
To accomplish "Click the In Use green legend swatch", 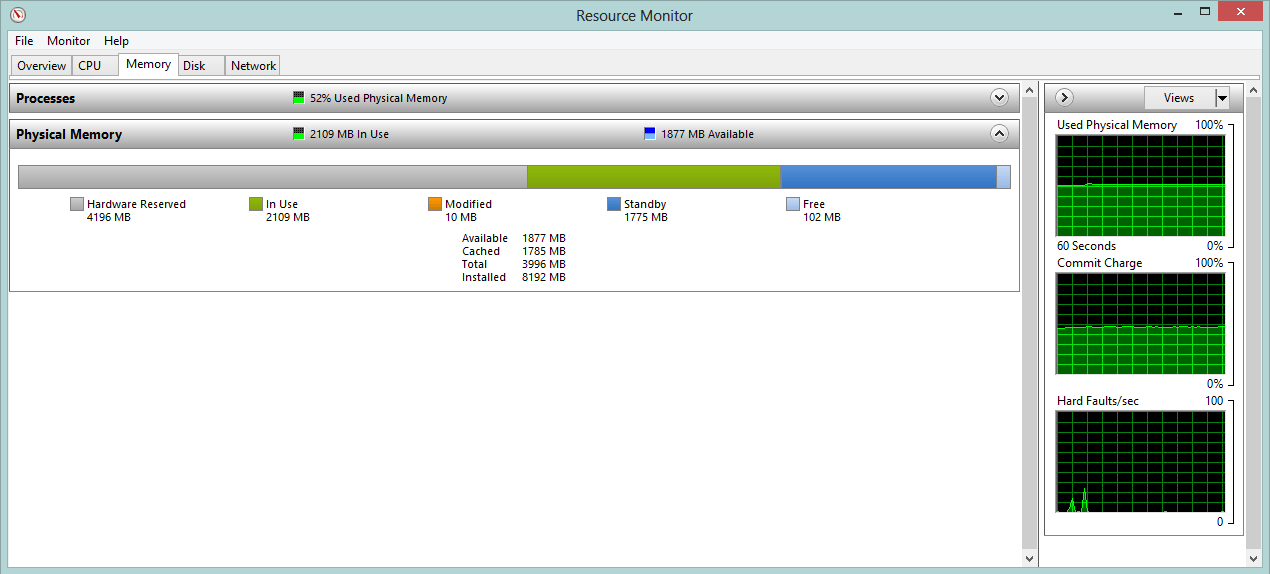I will coord(256,204).
